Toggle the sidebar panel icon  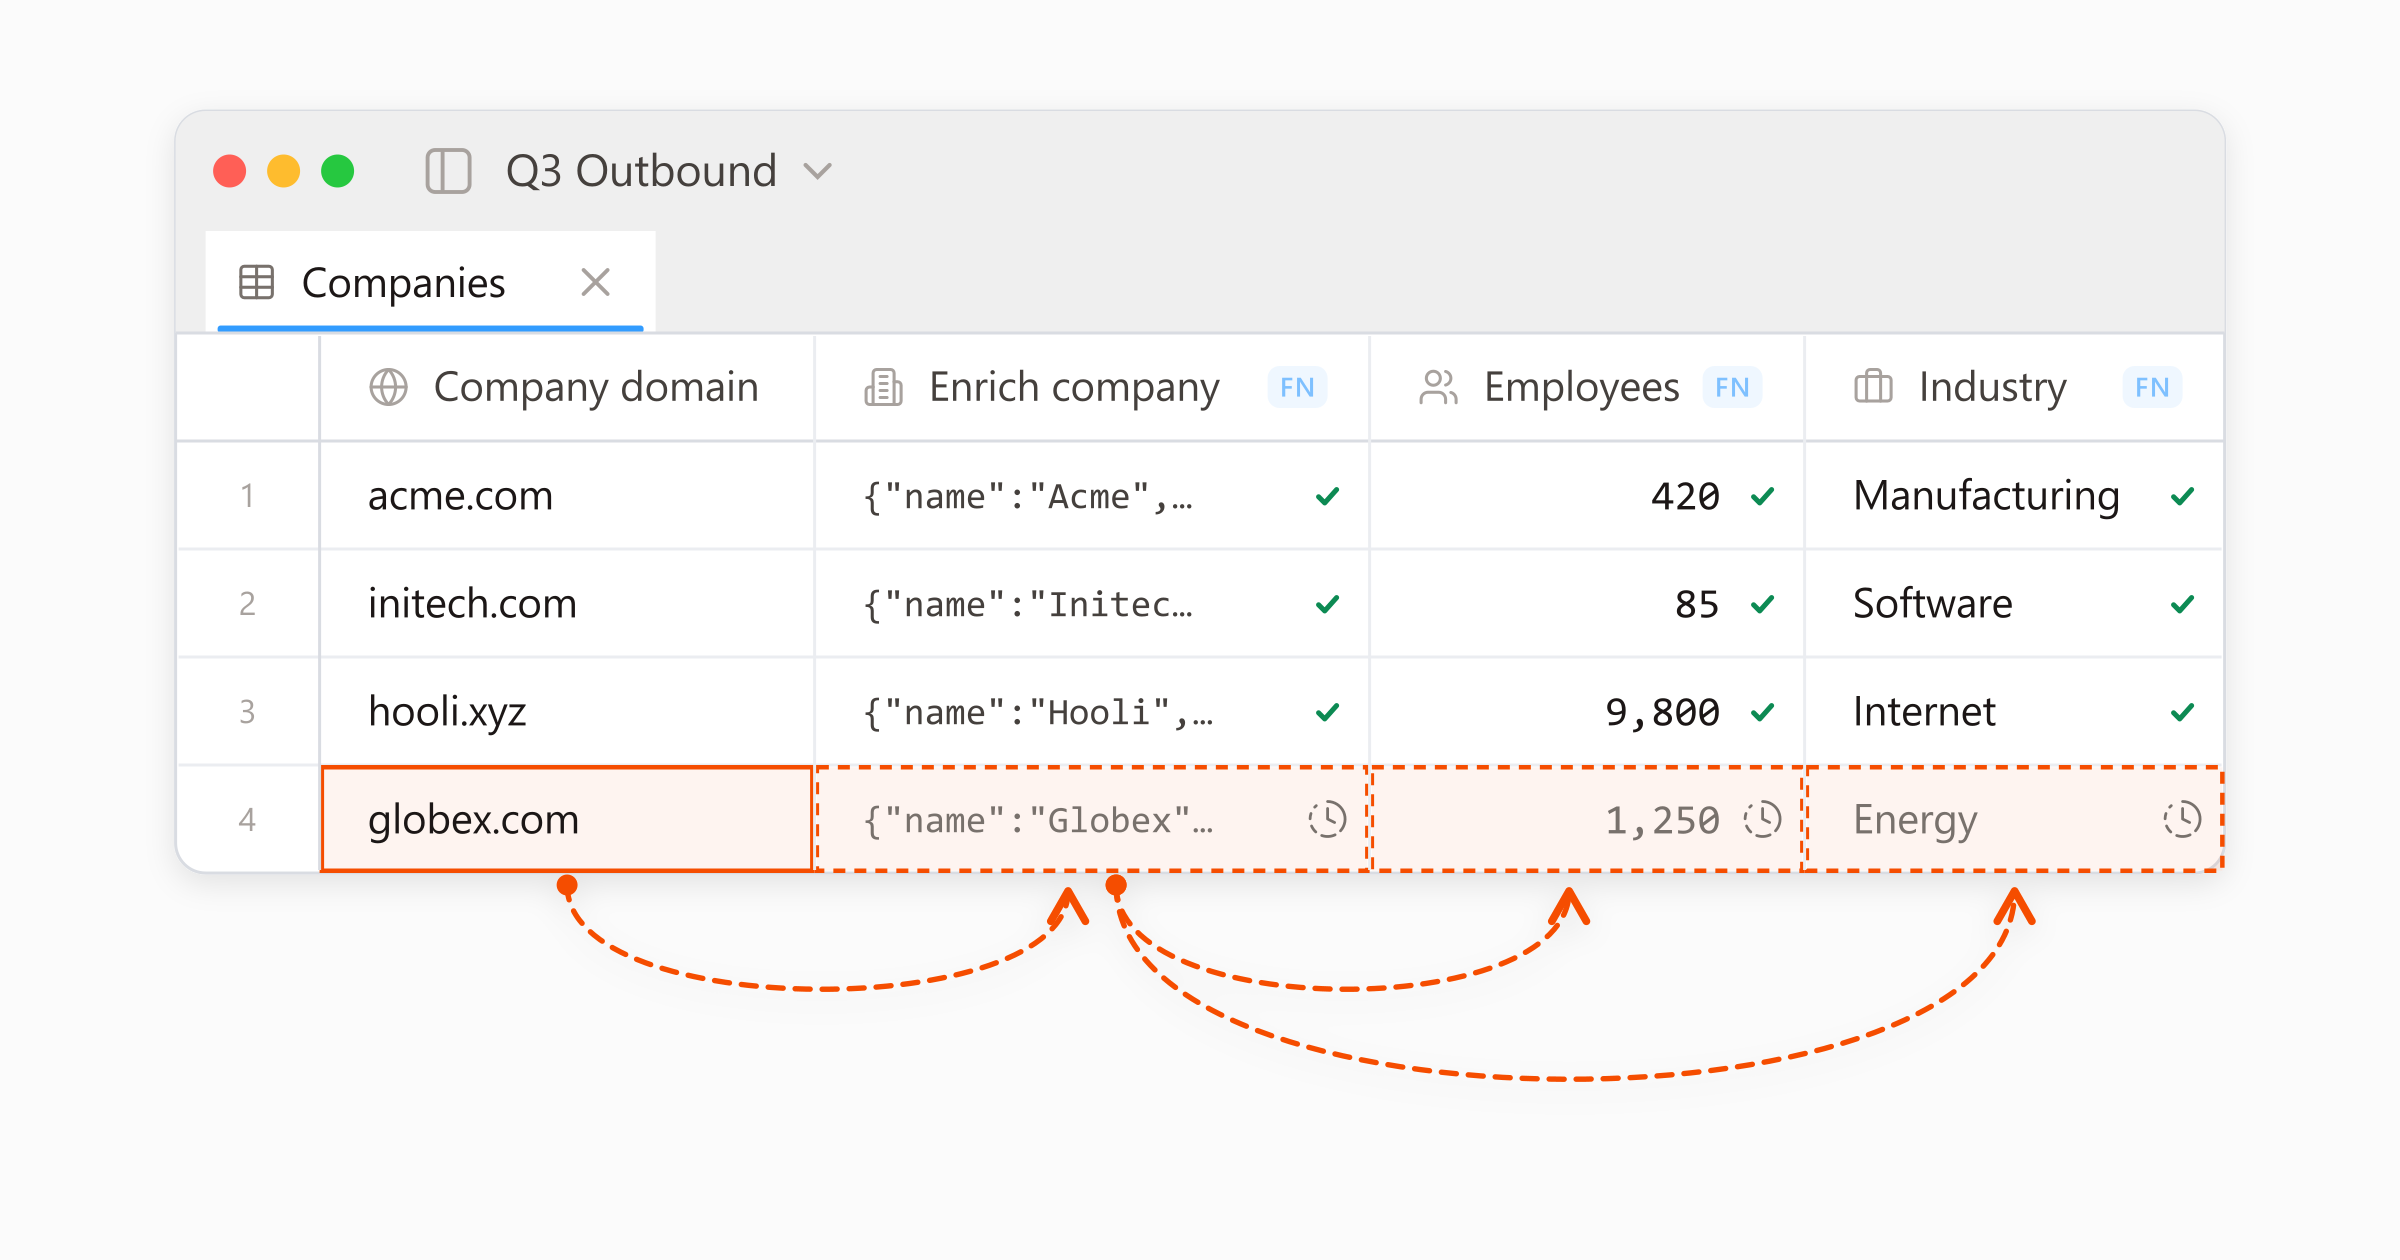click(448, 171)
